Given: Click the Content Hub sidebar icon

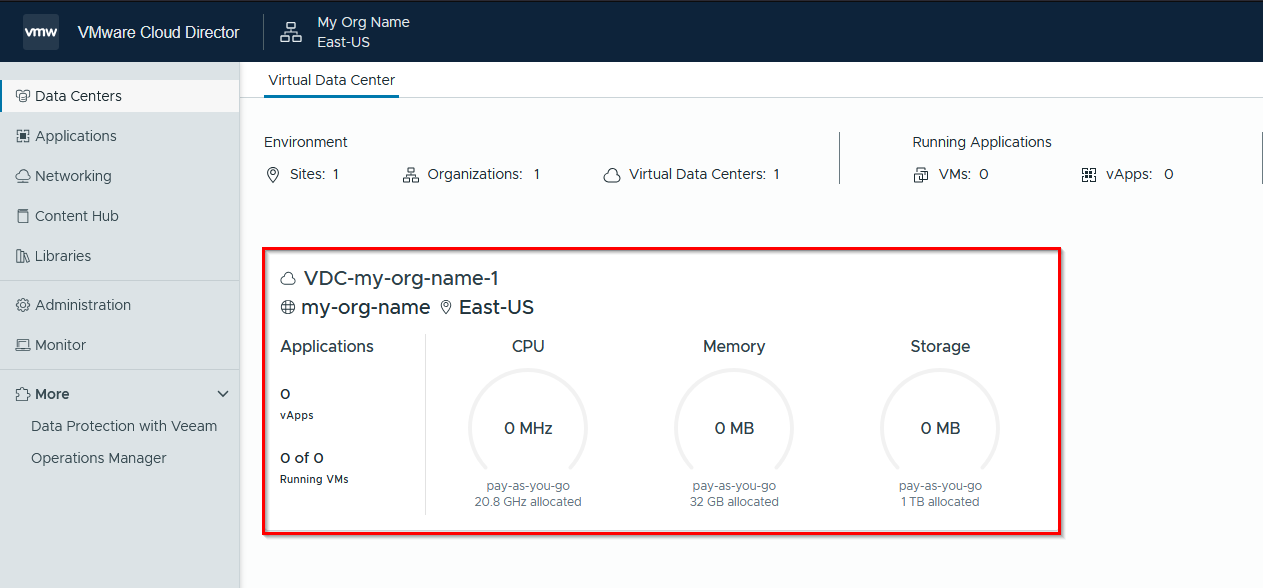Looking at the screenshot, I should (23, 216).
